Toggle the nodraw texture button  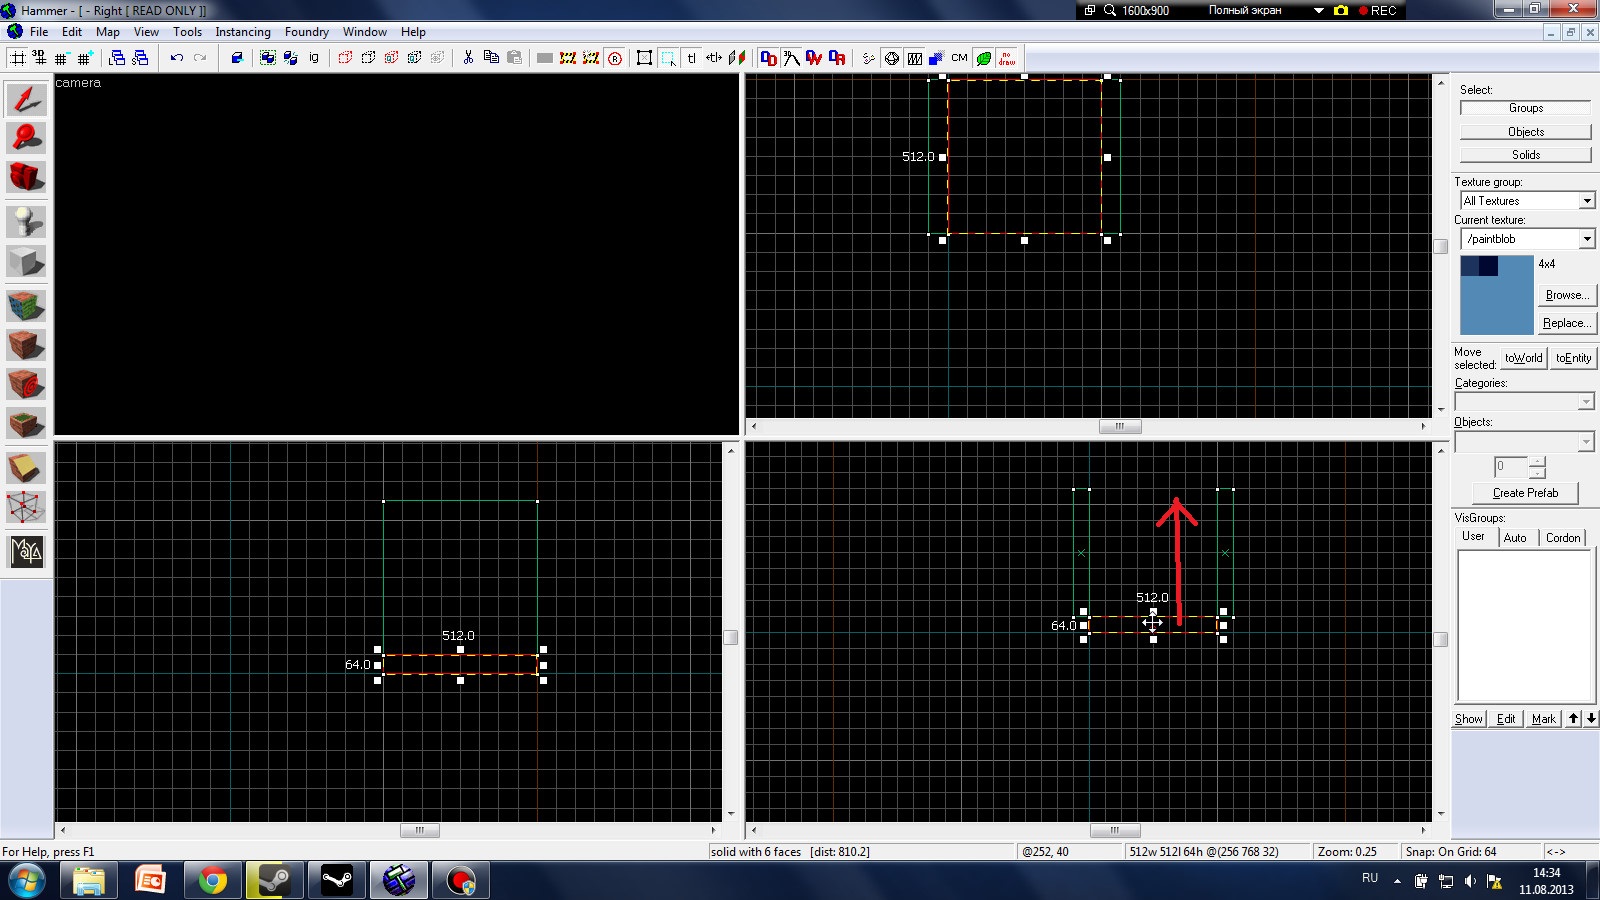[x=1007, y=58]
